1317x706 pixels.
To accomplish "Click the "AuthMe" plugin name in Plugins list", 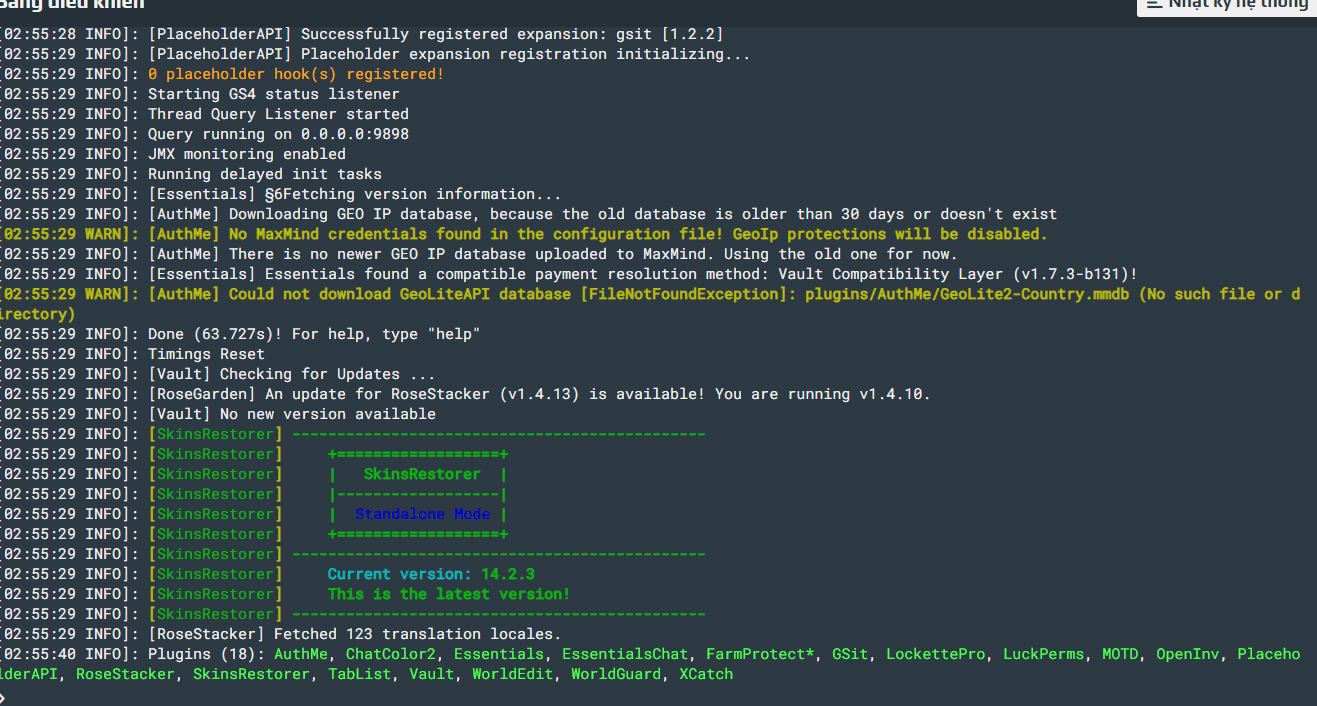I will tap(301, 654).
